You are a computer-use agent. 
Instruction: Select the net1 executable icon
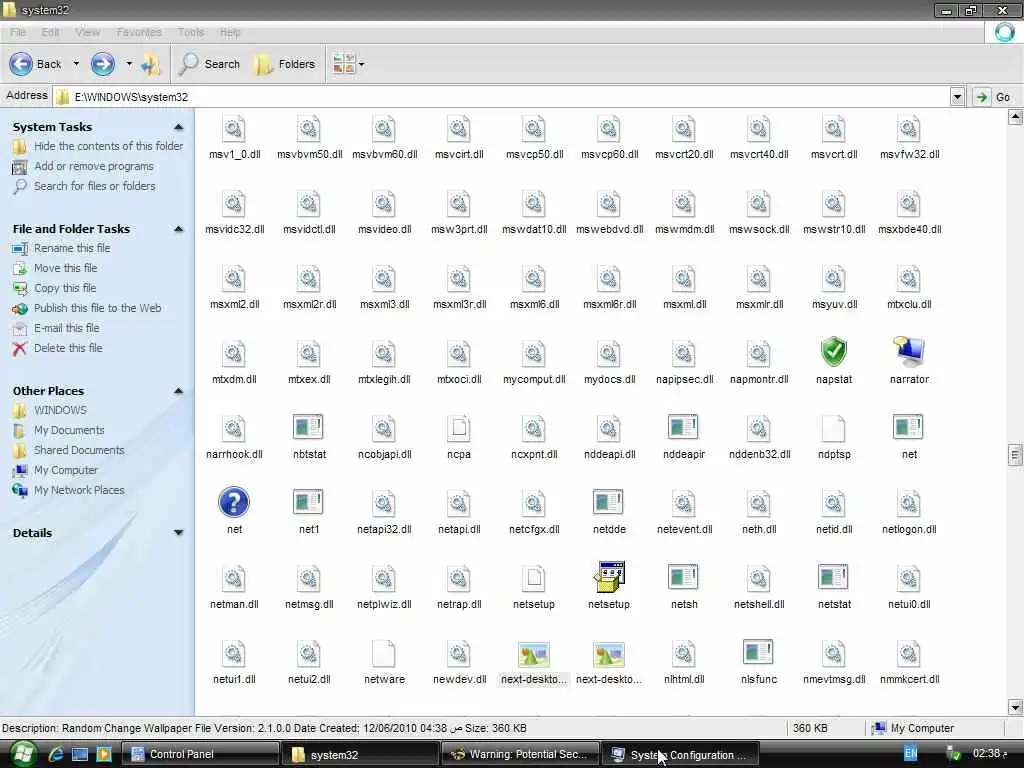click(x=308, y=502)
